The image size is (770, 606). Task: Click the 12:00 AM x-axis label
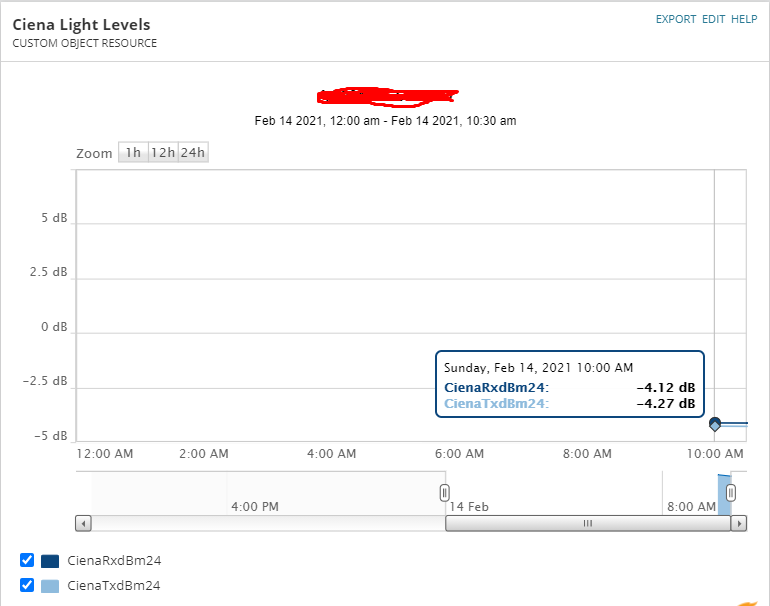(105, 454)
